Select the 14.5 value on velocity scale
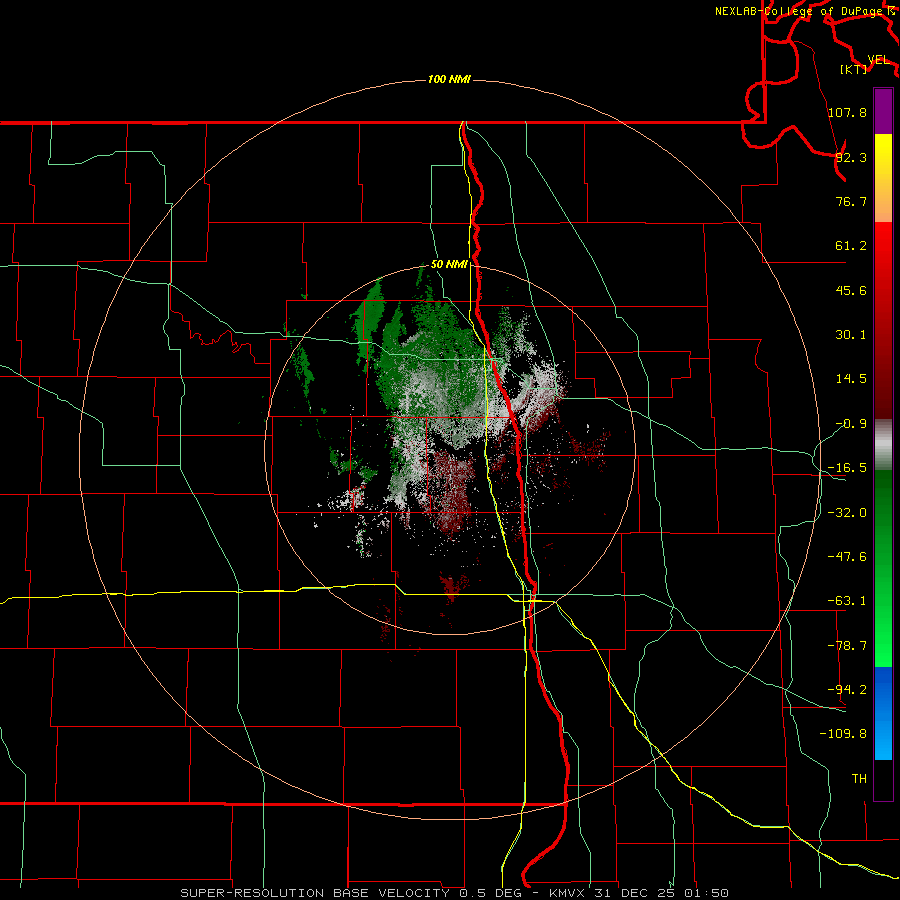Image resolution: width=900 pixels, height=900 pixels. pos(851,379)
